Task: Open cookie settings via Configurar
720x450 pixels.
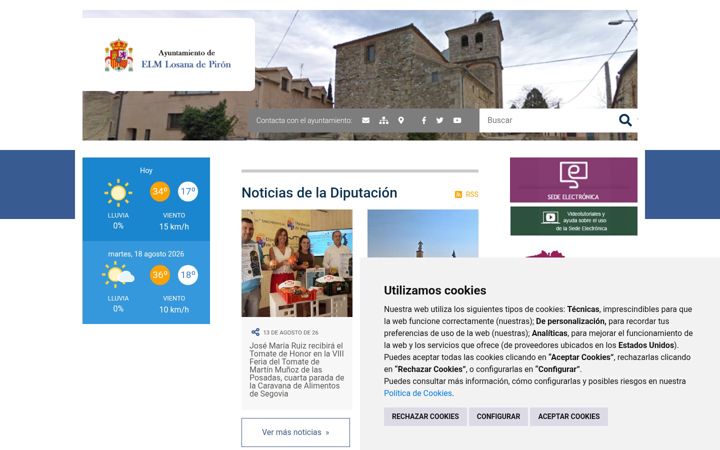Action: click(498, 416)
